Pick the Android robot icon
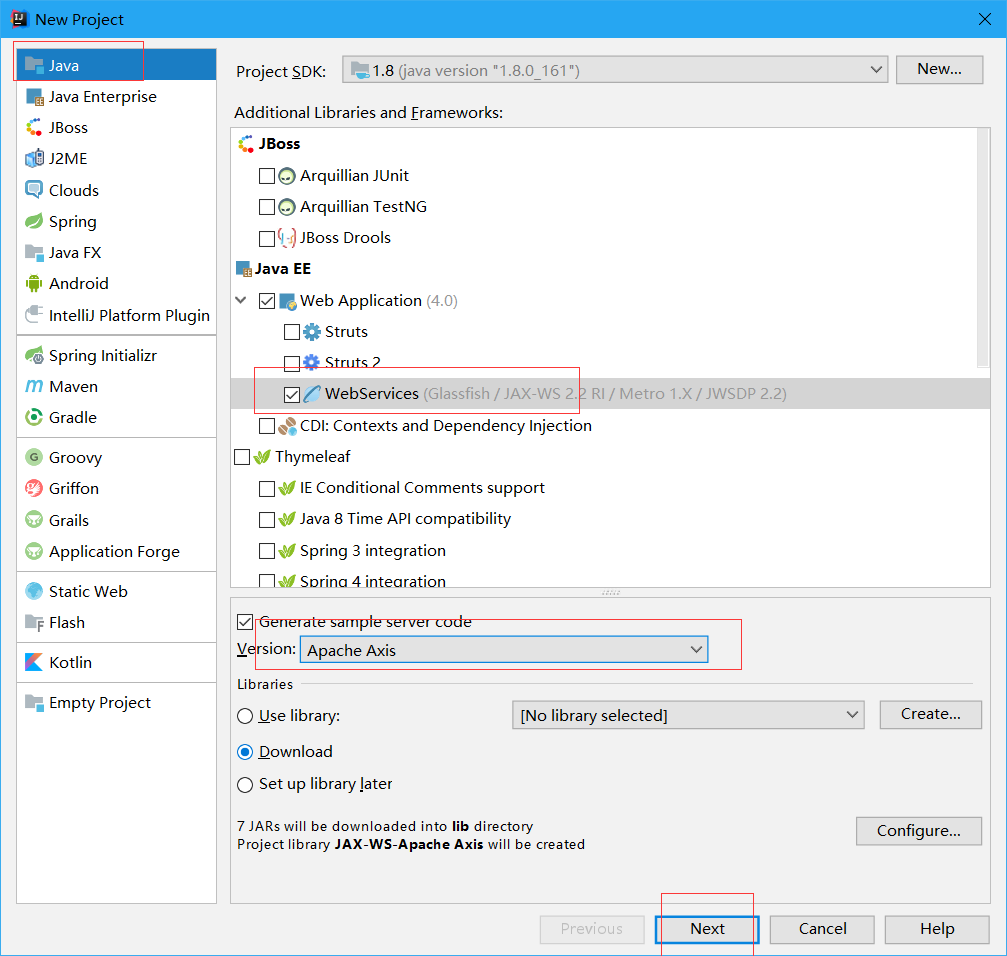 [34, 283]
